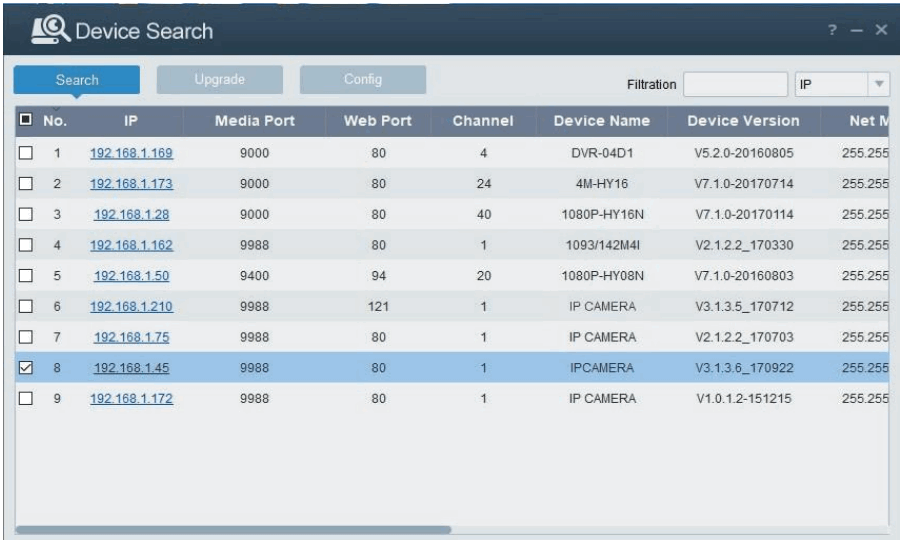
Task: Click version V3.1.3.5_170712 cell
Action: pyautogui.click(x=744, y=306)
